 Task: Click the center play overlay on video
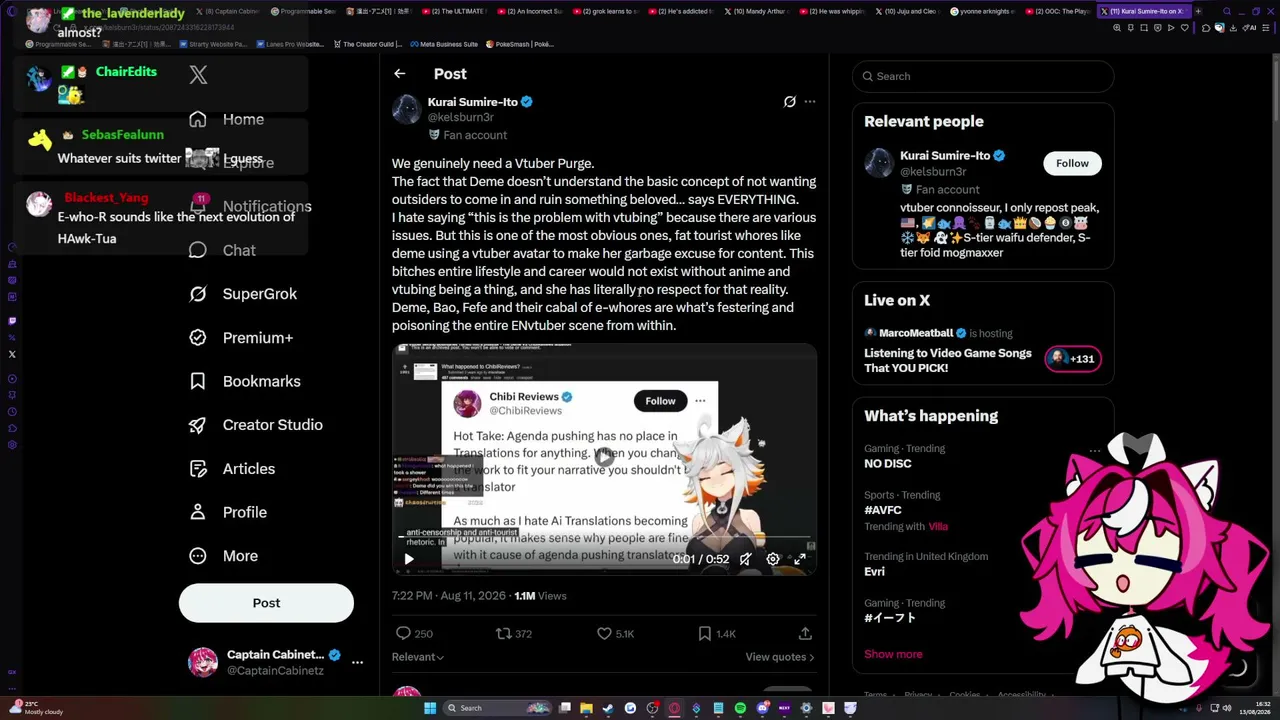click(x=604, y=457)
